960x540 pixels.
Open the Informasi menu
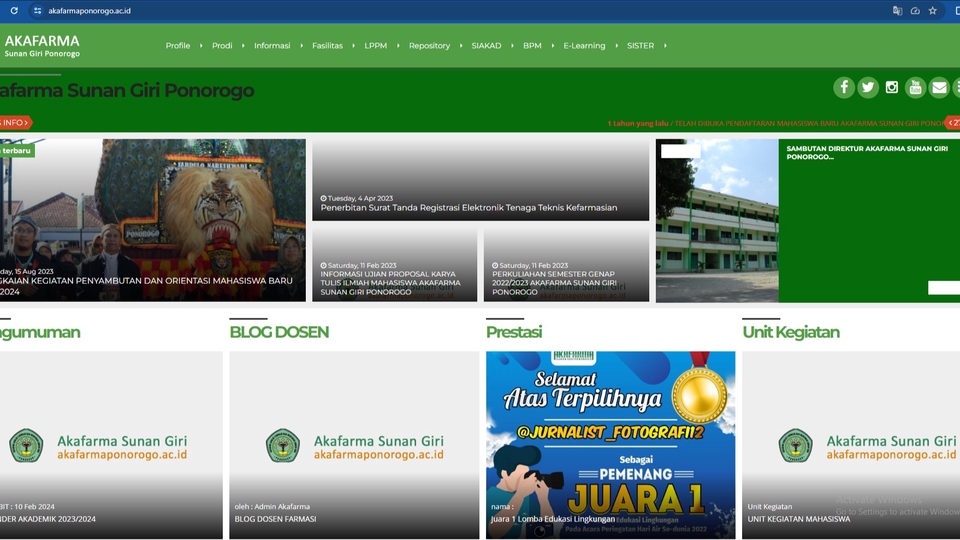tap(272, 45)
